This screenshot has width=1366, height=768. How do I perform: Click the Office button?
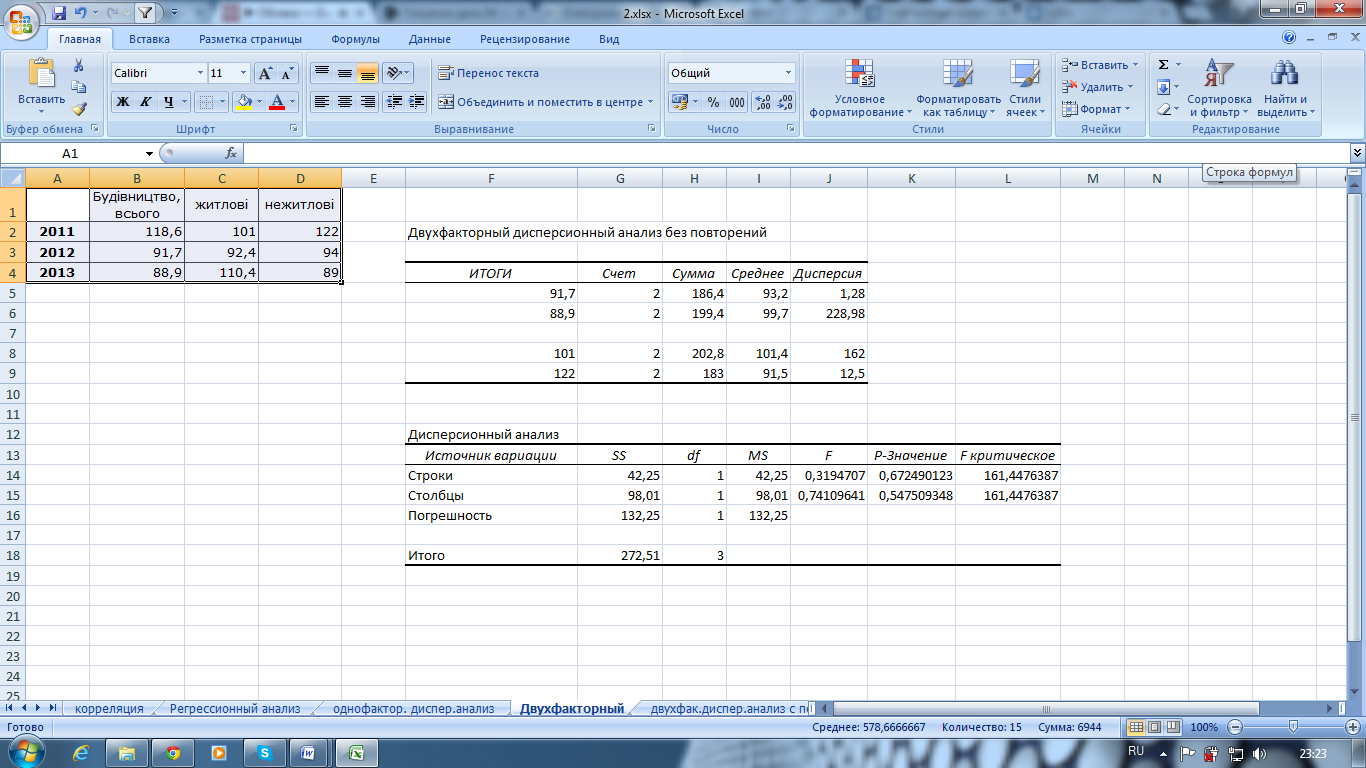coord(22,22)
